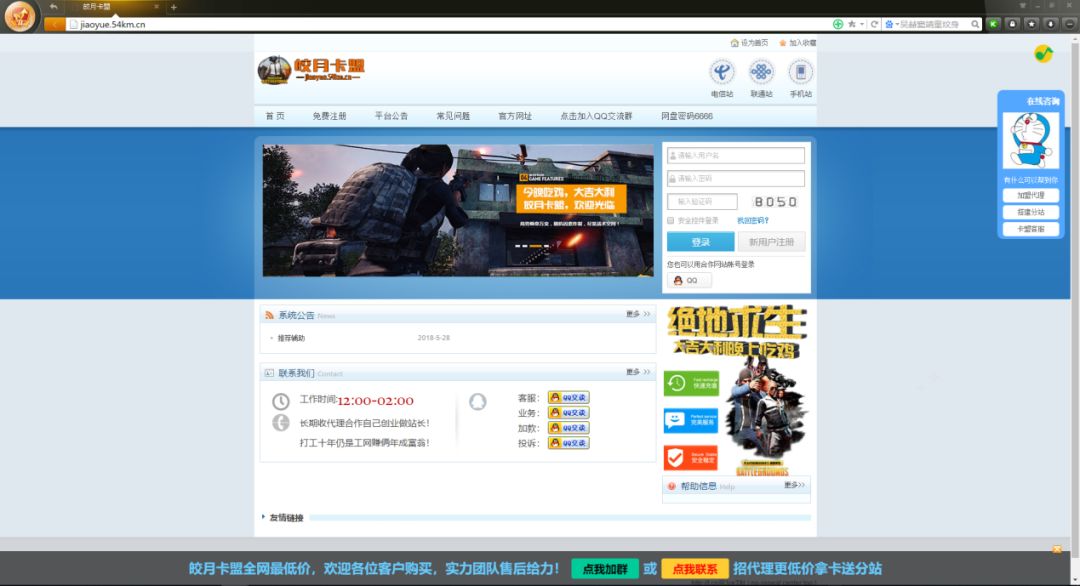The image size is (1080, 586).
Task: Click the browser address bar URL
Action: [112, 24]
